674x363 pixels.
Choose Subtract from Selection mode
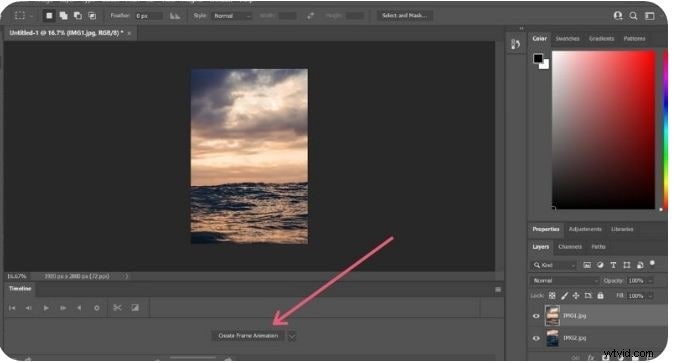[x=78, y=15]
